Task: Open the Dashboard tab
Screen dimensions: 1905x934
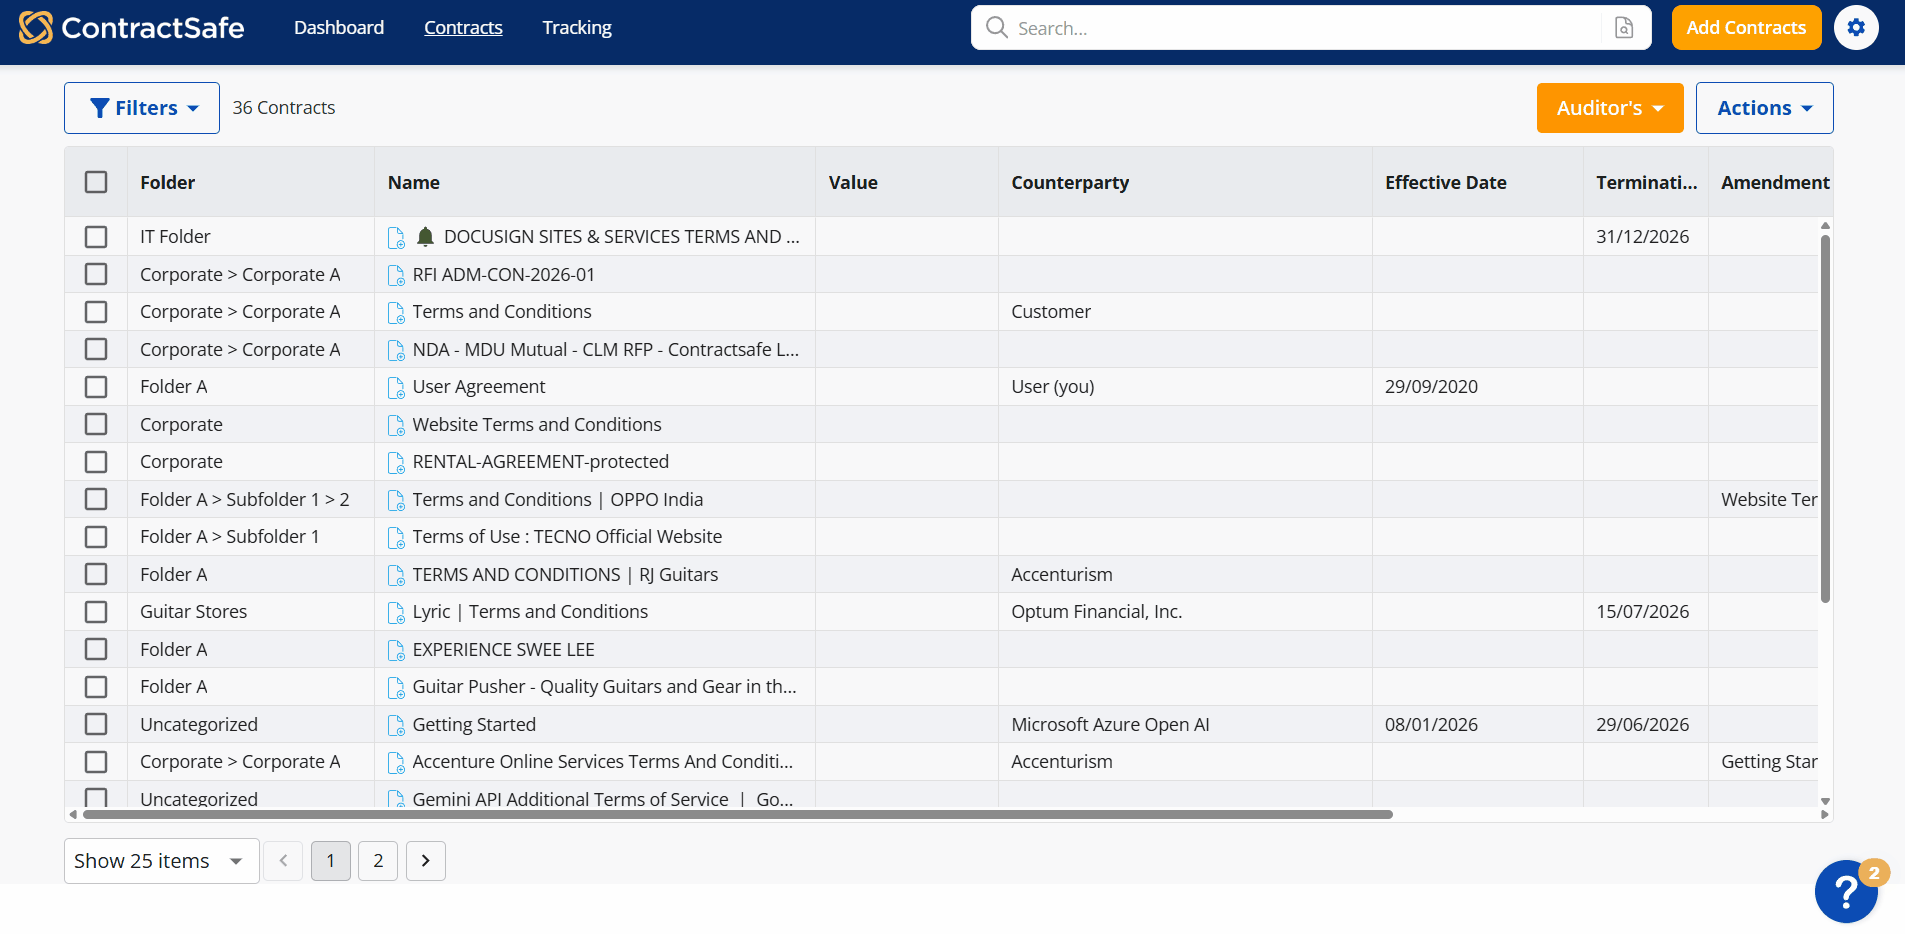Action: coord(339,28)
